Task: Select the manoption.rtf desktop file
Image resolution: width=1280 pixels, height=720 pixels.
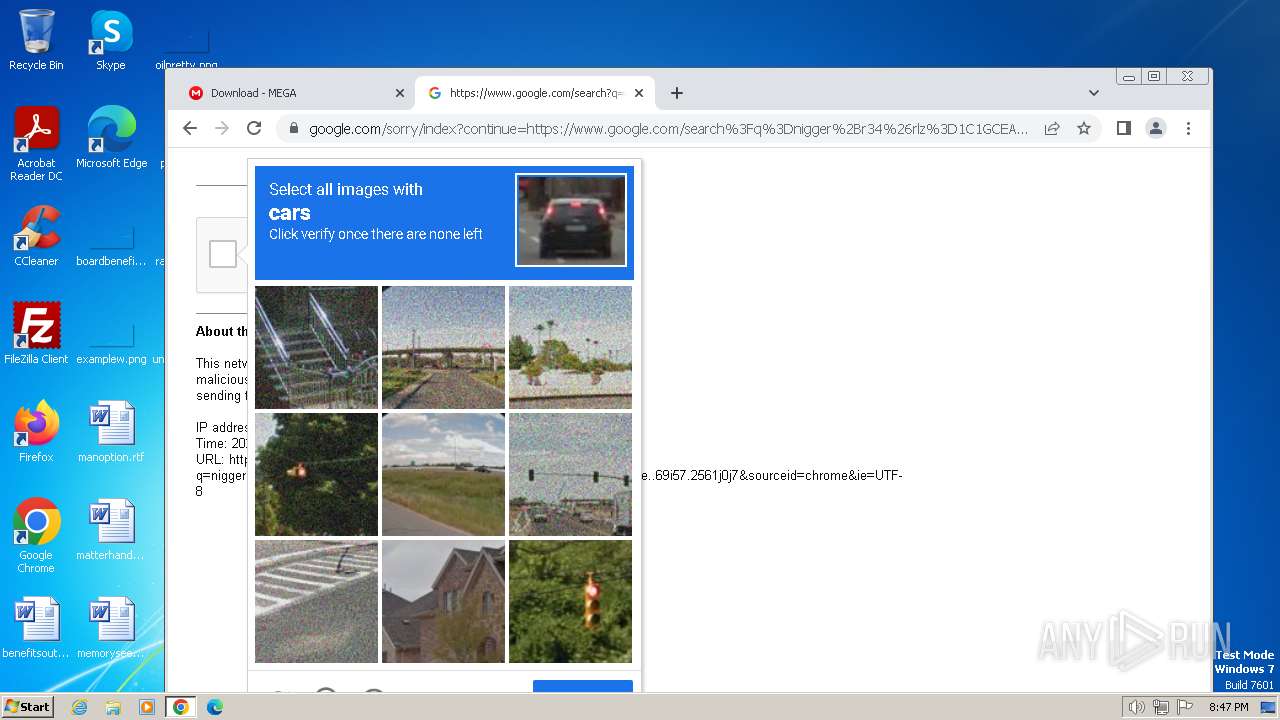Action: coord(111,432)
